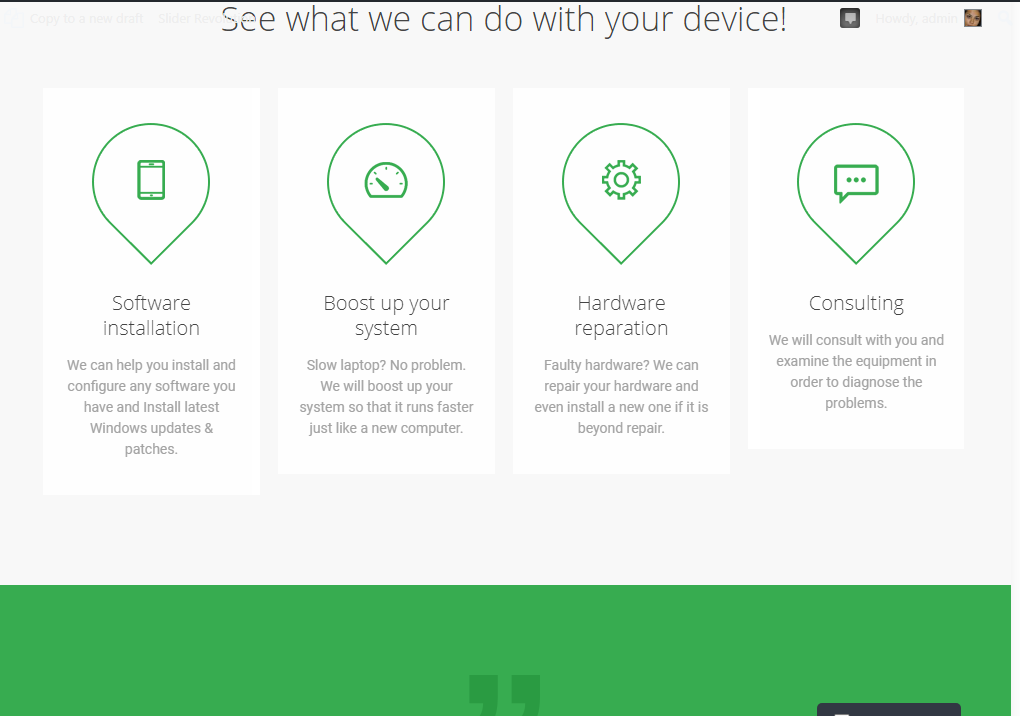Open the comments notification icon in the admin bar
This screenshot has width=1020, height=716.
(x=850, y=18)
